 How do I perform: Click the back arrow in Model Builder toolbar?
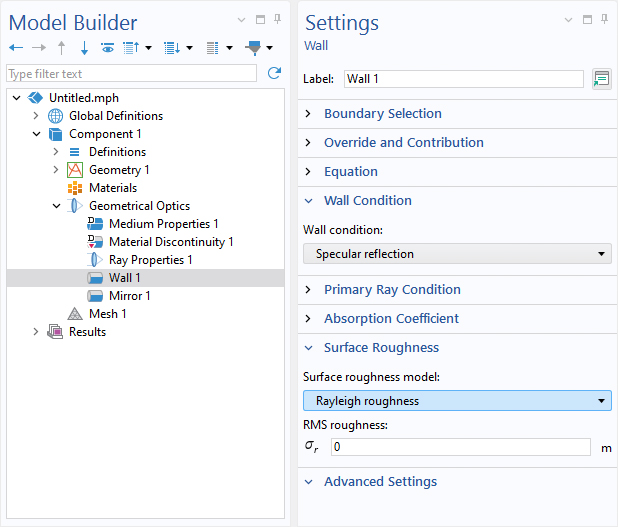15,47
